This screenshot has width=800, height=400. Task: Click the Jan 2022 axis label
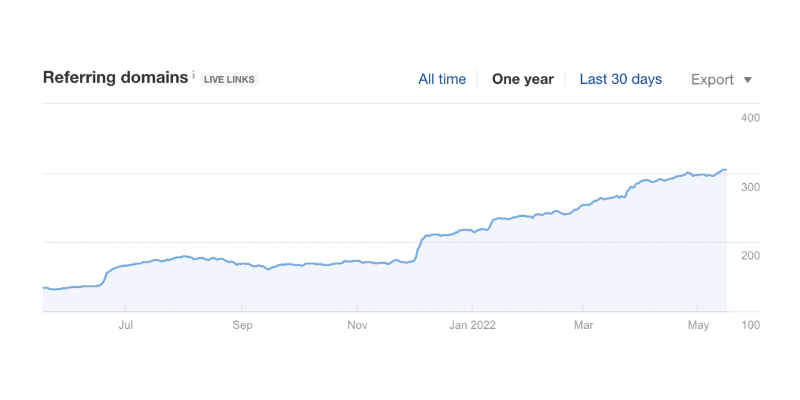click(472, 326)
